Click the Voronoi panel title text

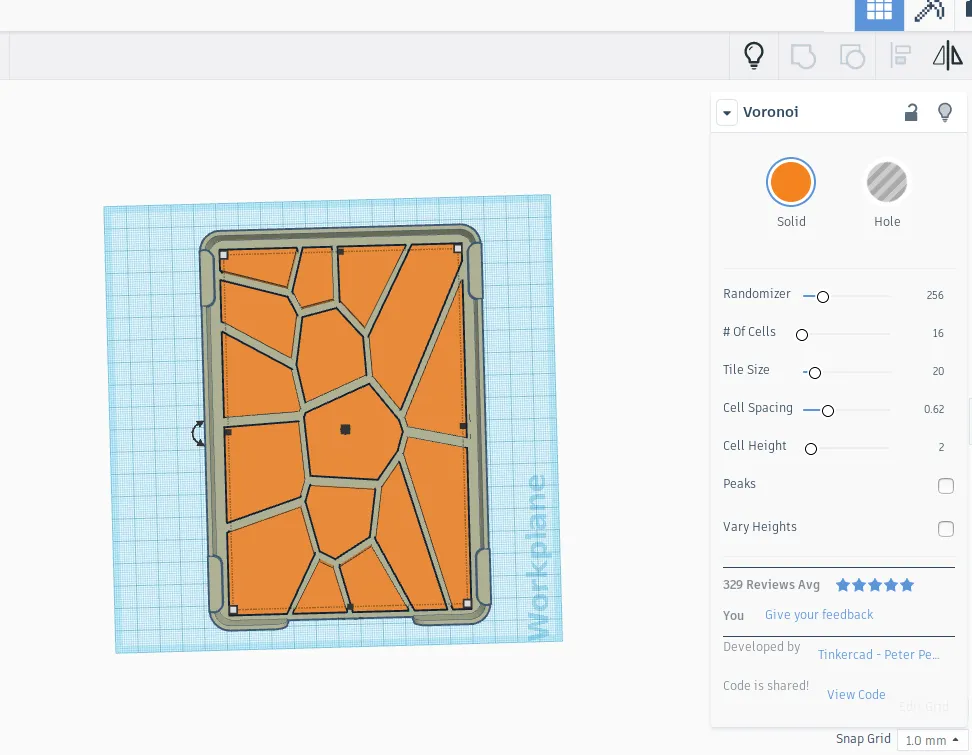coord(771,112)
